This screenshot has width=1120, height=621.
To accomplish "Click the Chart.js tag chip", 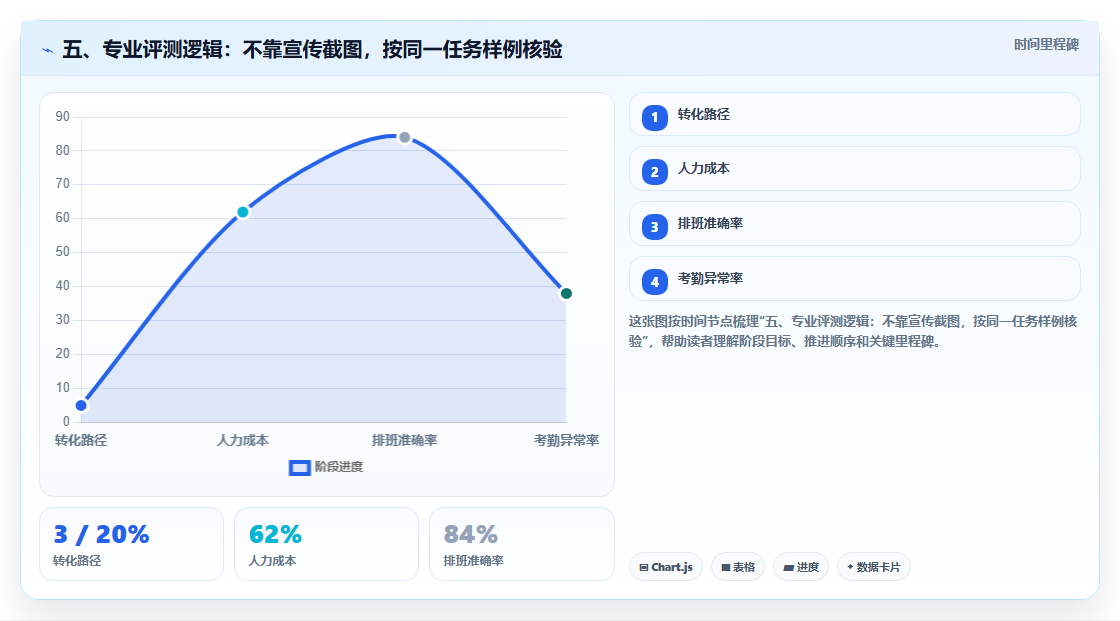I will [x=666, y=567].
